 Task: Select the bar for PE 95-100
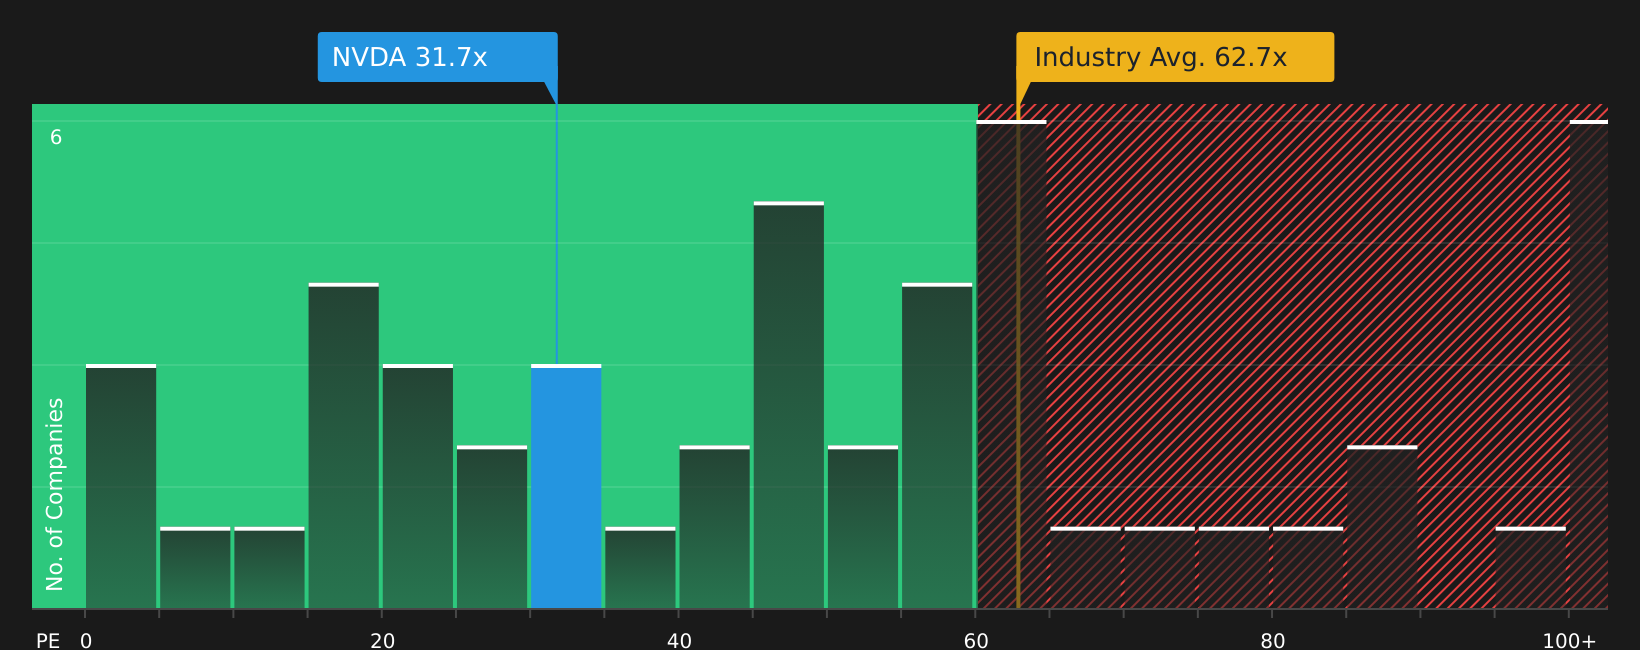[1531, 568]
